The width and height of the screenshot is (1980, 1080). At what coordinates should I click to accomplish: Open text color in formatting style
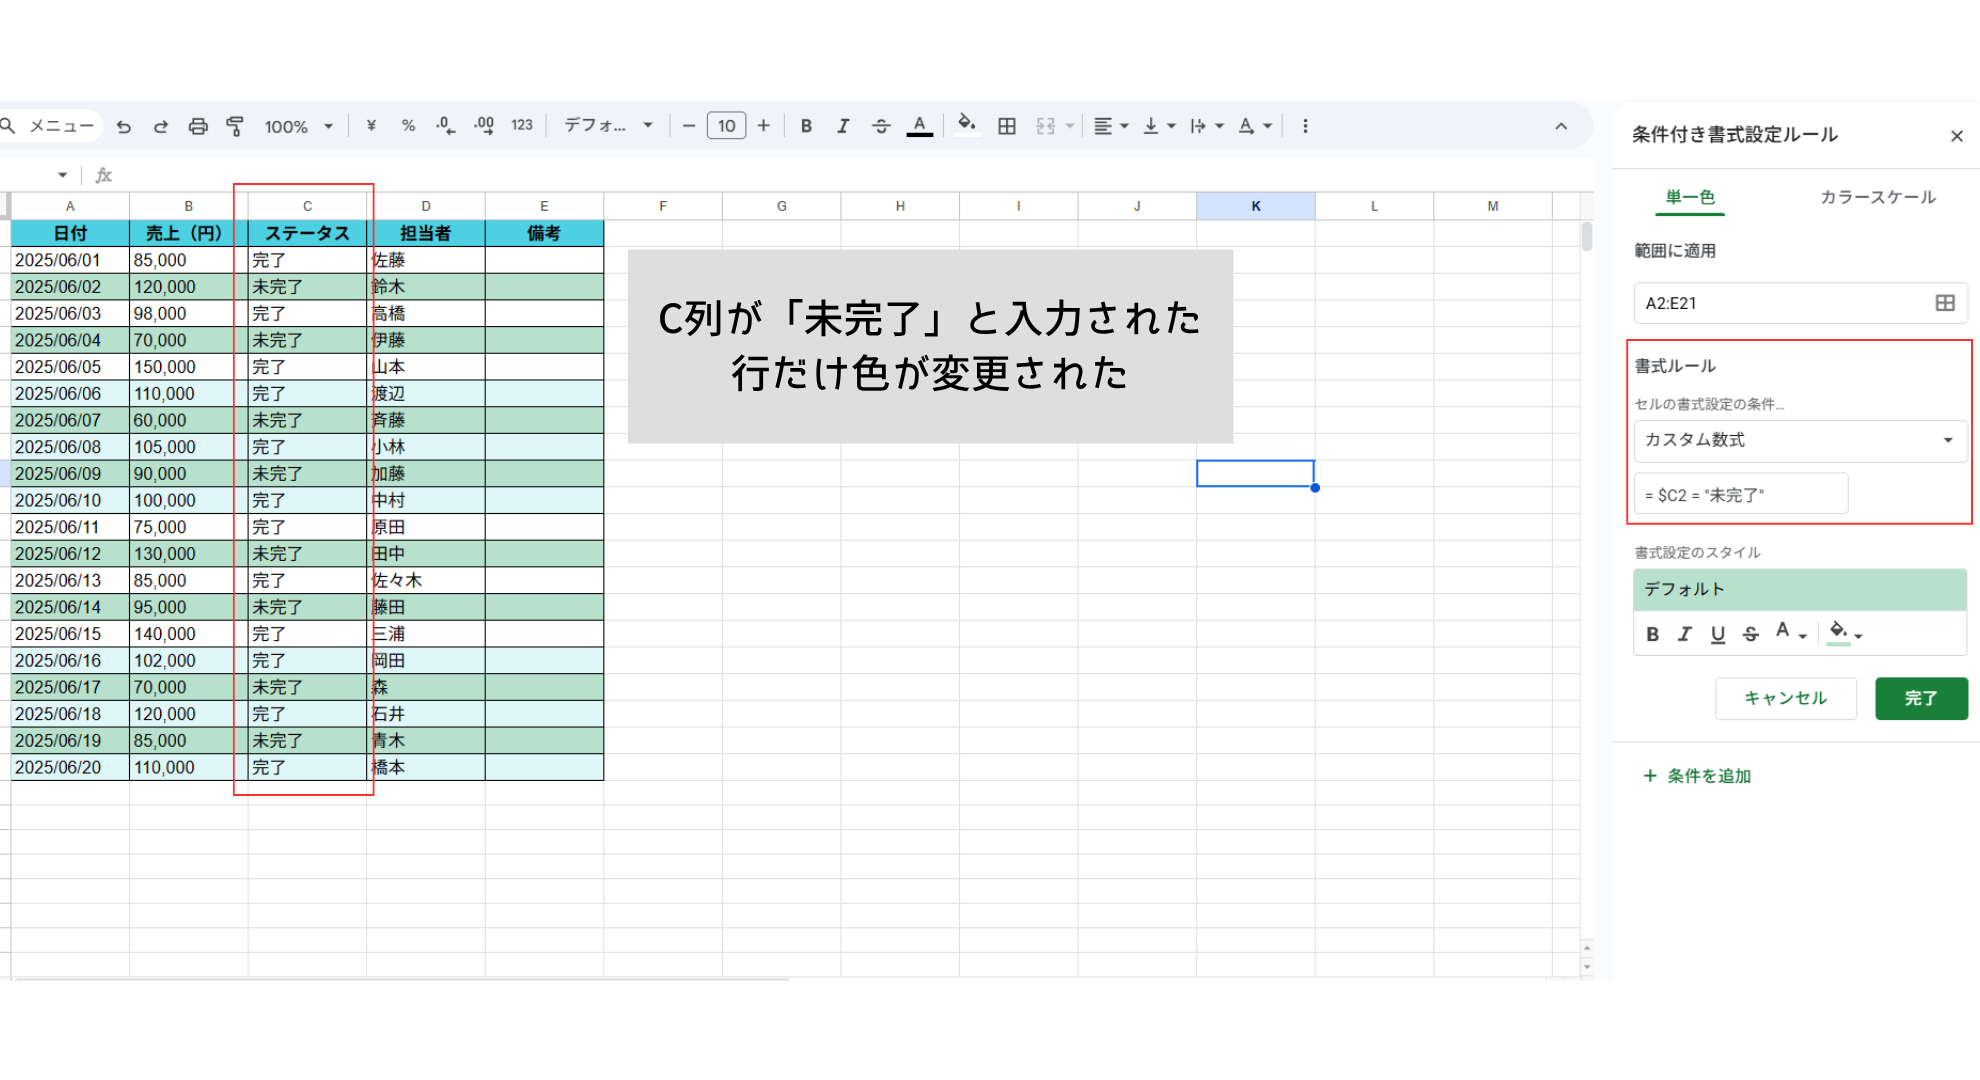point(1790,633)
